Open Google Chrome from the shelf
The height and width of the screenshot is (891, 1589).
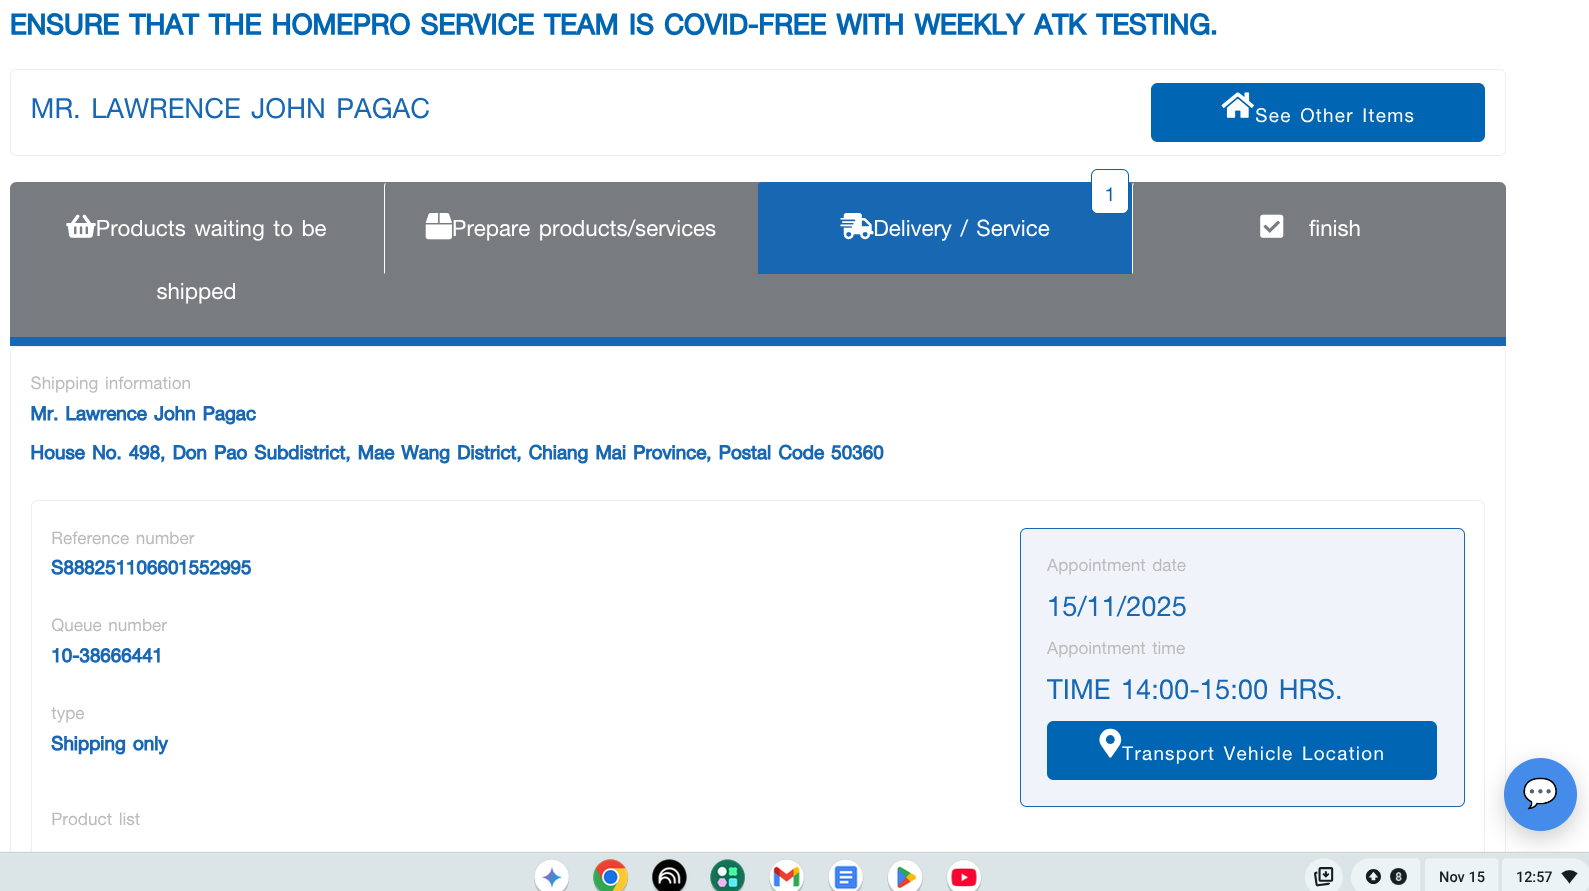610,876
